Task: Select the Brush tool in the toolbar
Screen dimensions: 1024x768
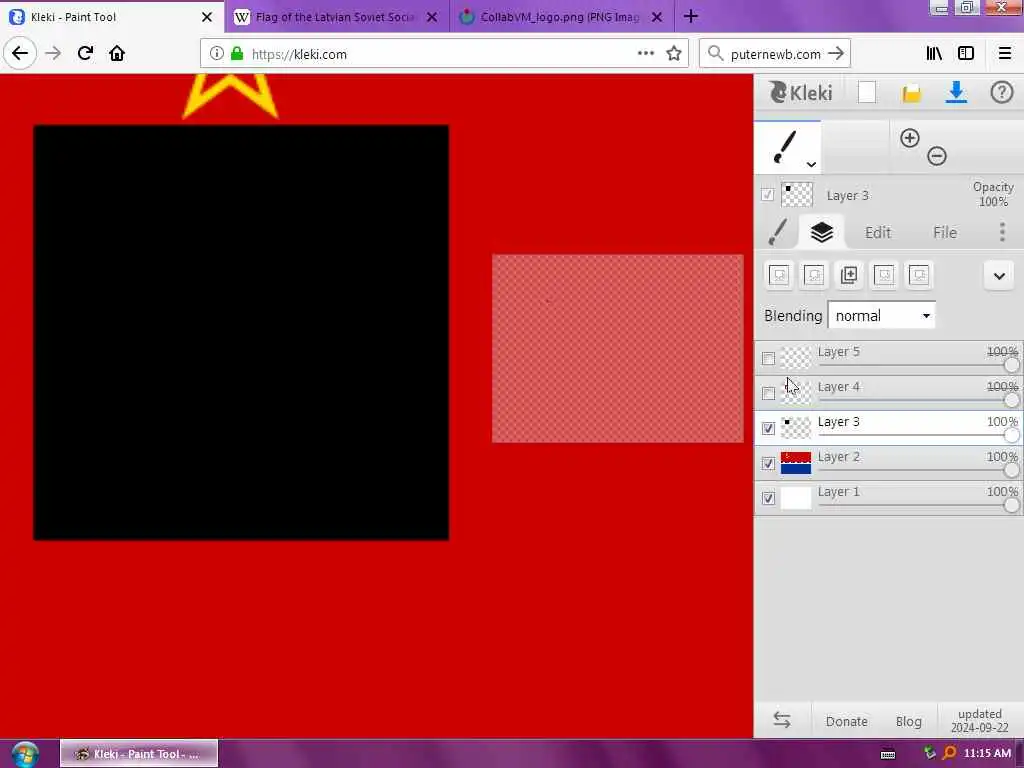Action: pos(787,148)
